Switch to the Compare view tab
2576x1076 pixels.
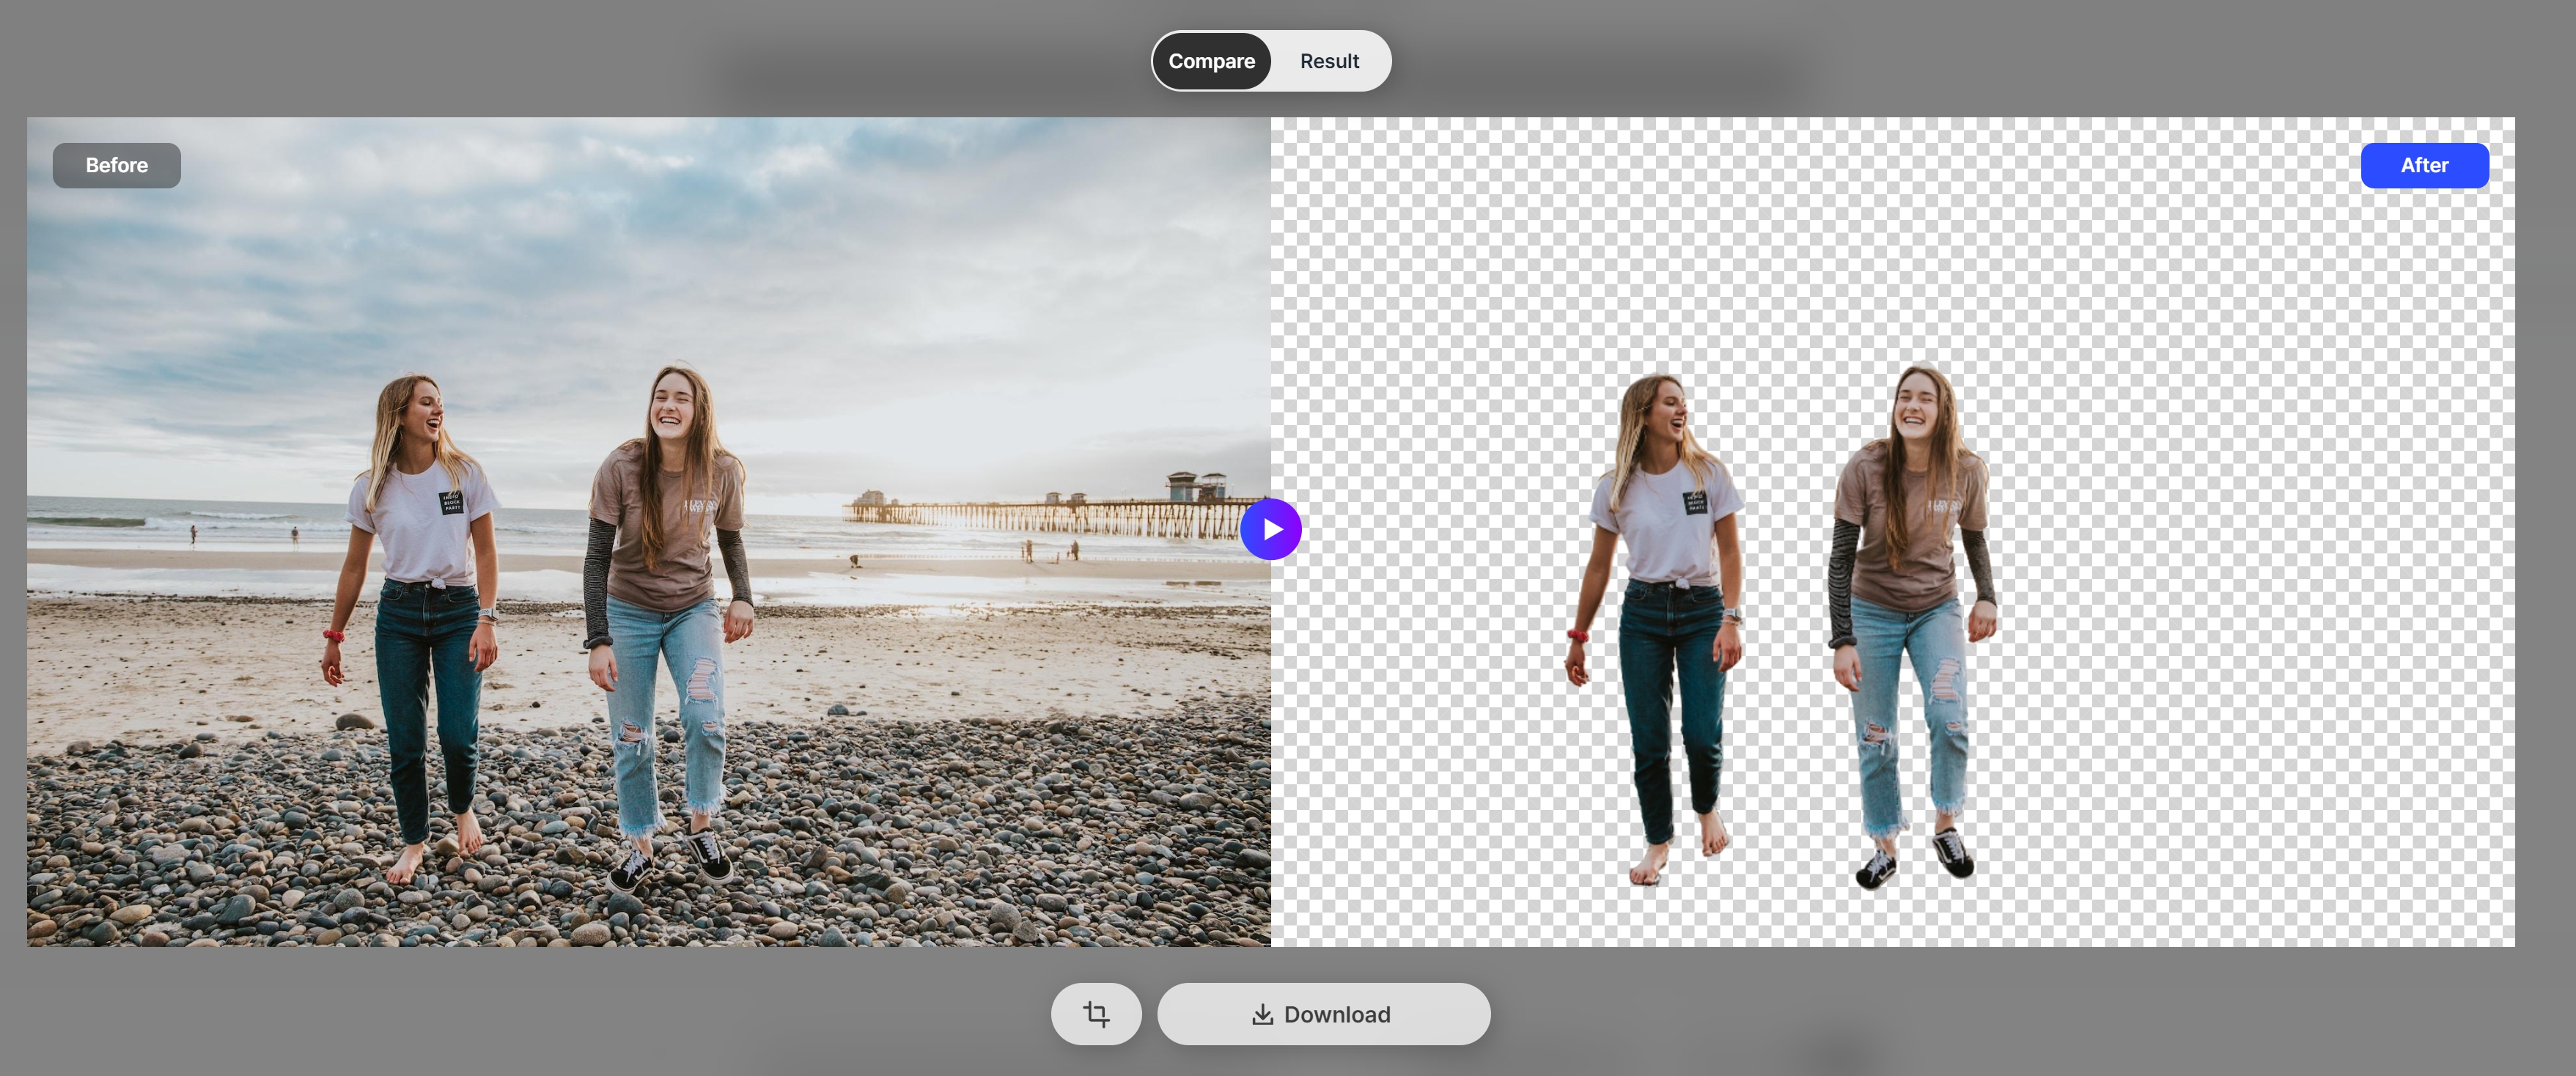click(x=1211, y=61)
